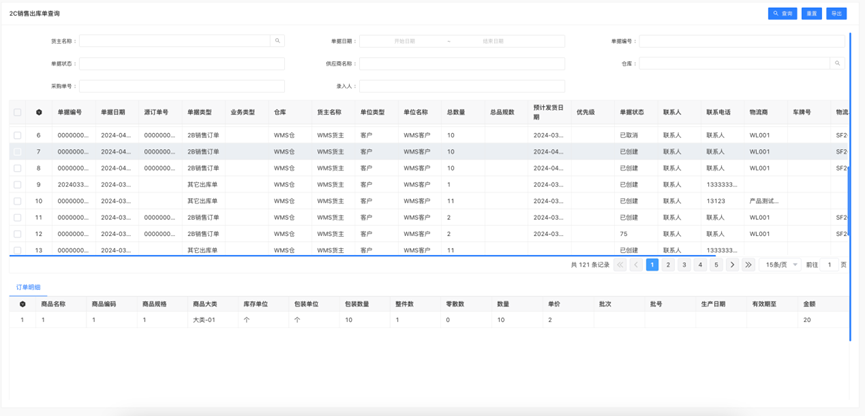Click the 单据编号 input field
Viewport: 865px width, 416px height.
[740, 41]
